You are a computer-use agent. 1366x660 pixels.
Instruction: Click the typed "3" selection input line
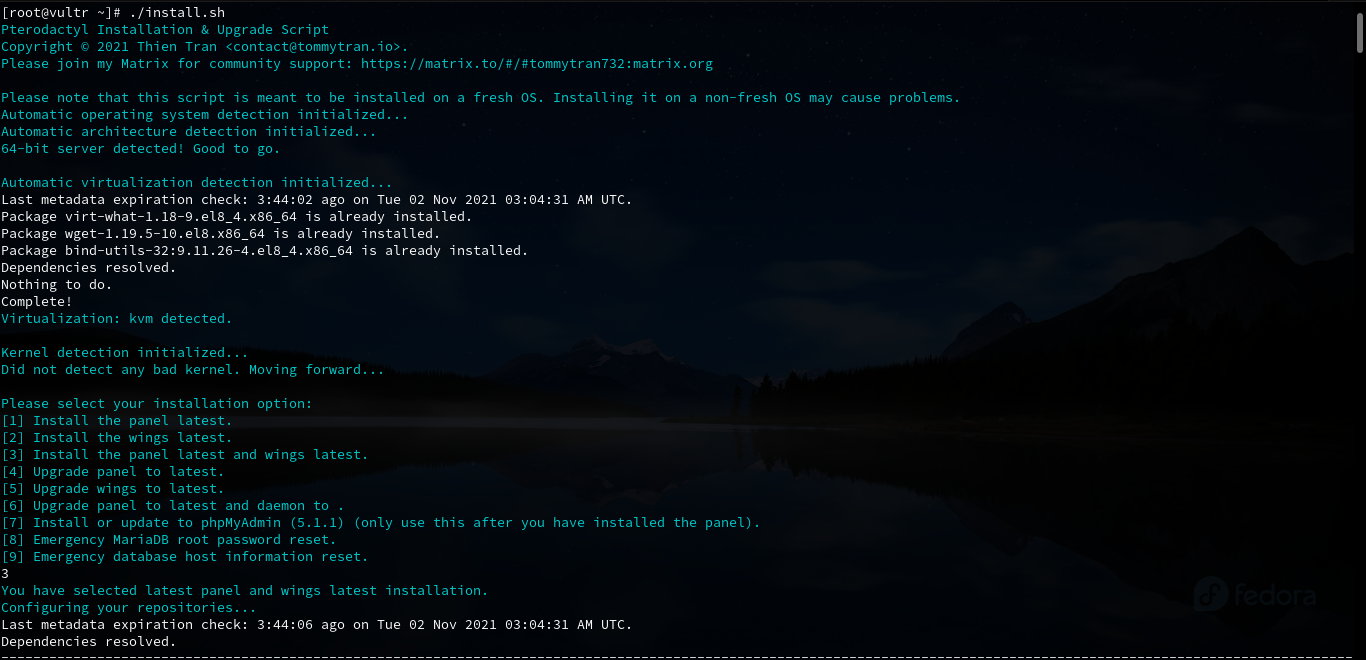pos(5,574)
